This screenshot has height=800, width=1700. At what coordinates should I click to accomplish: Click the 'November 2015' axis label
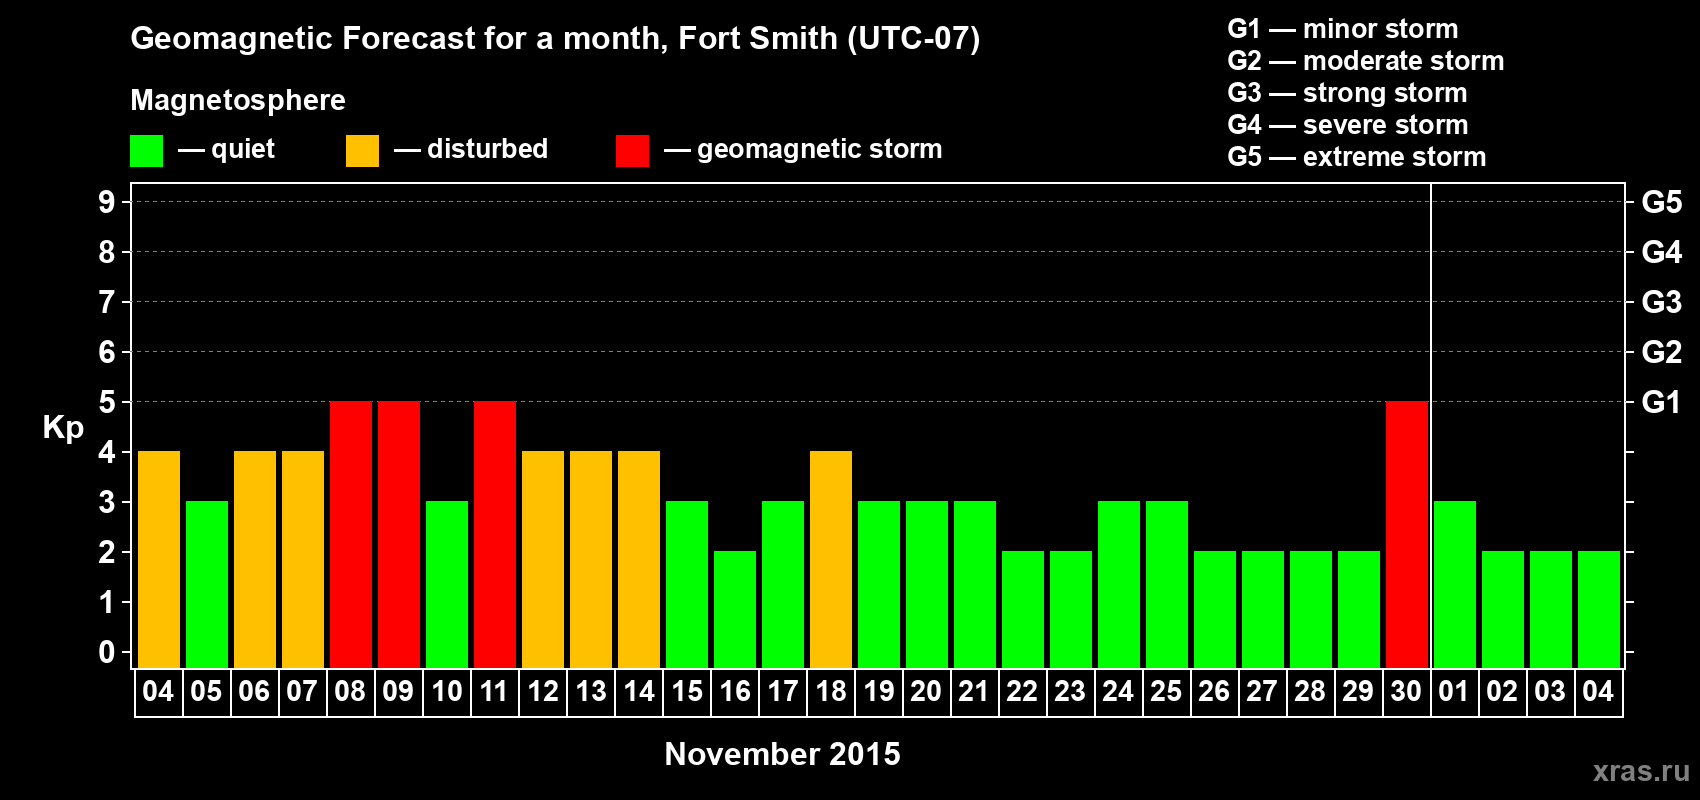point(782,754)
